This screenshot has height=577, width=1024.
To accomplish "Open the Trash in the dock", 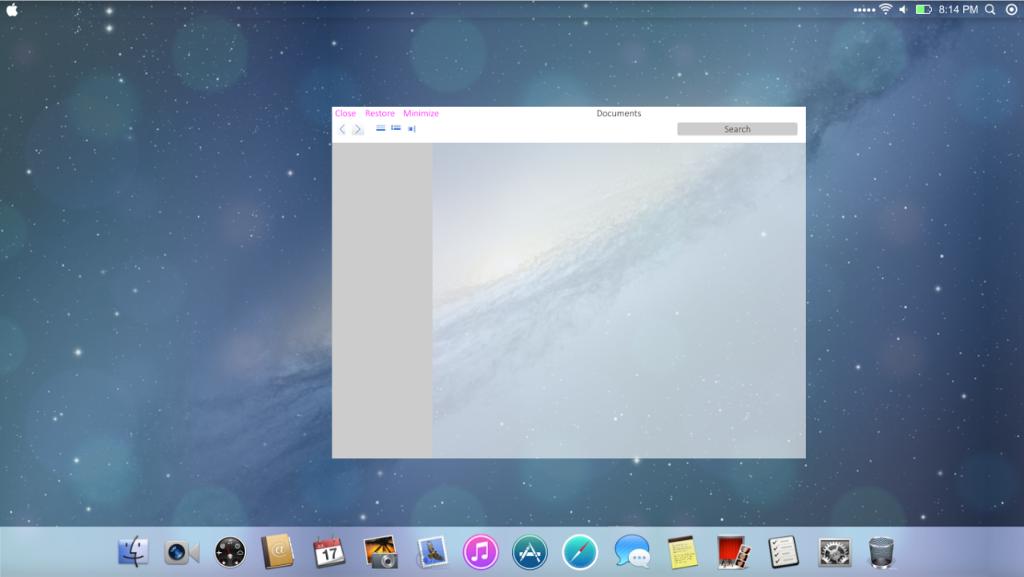I will [881, 552].
